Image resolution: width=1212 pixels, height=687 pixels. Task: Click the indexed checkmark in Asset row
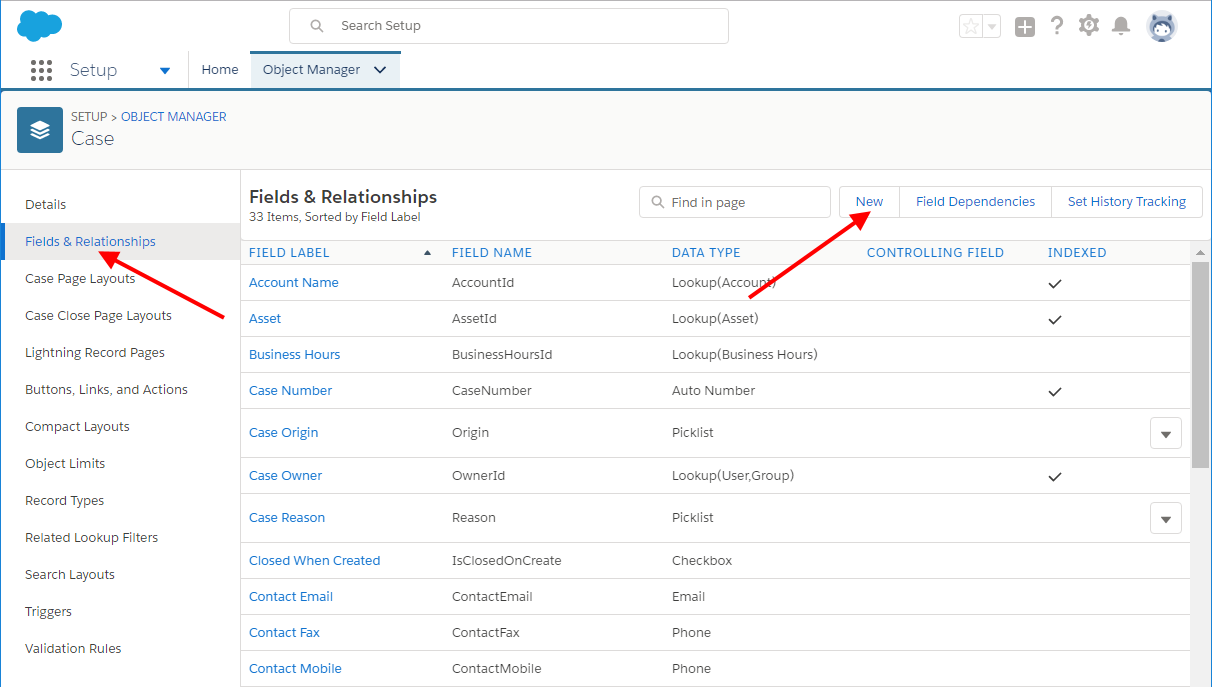click(1054, 320)
